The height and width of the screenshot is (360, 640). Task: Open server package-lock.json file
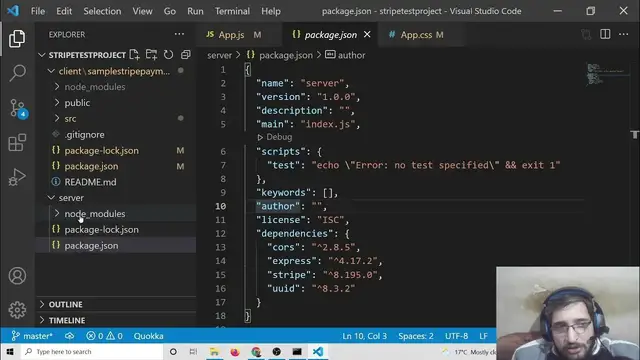[x=101, y=230]
